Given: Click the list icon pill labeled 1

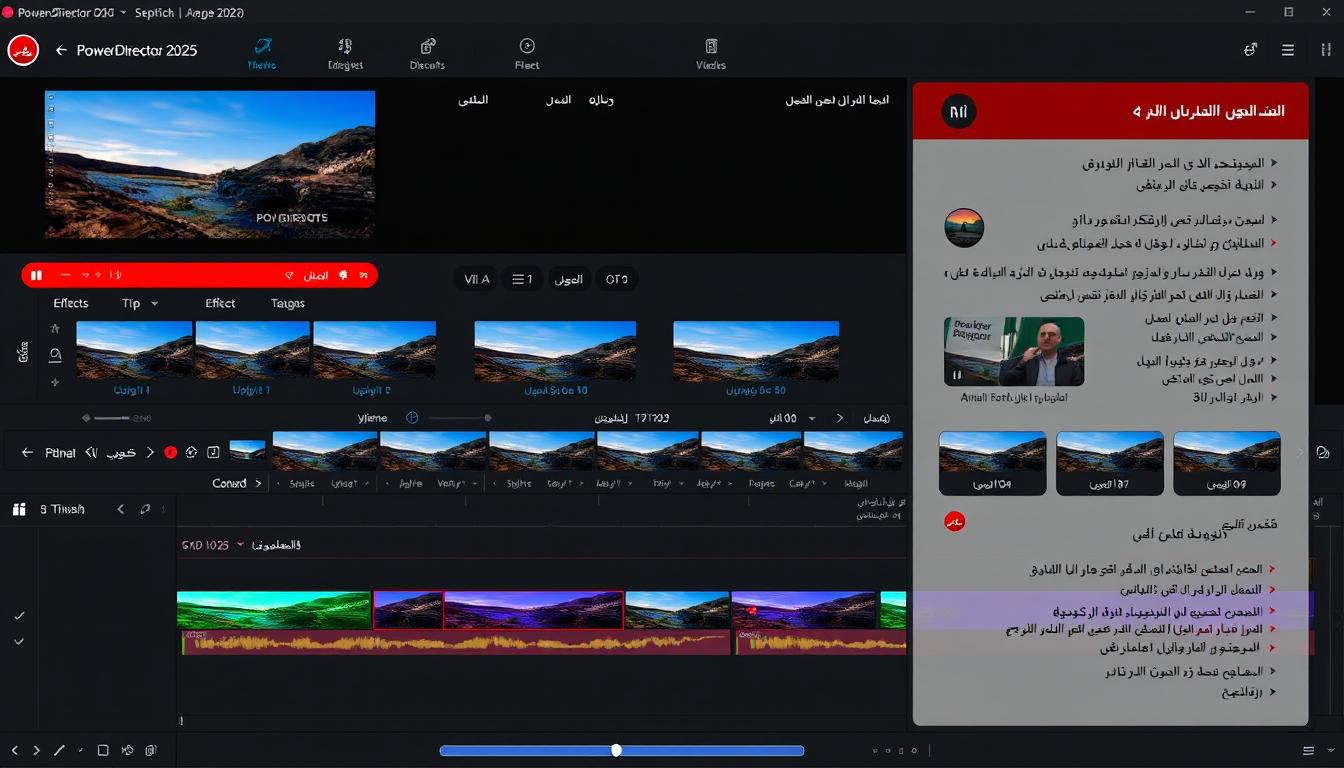Looking at the screenshot, I should [522, 279].
